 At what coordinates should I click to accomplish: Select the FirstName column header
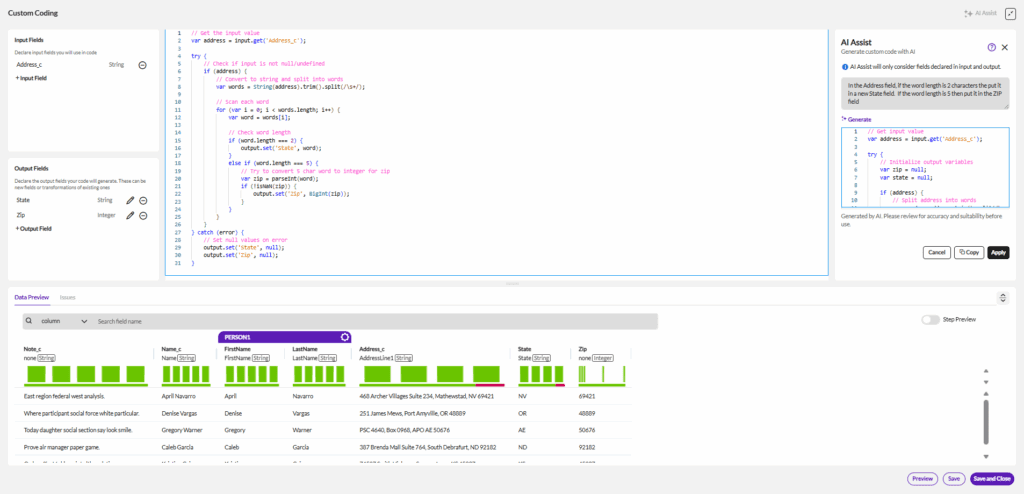coord(238,350)
